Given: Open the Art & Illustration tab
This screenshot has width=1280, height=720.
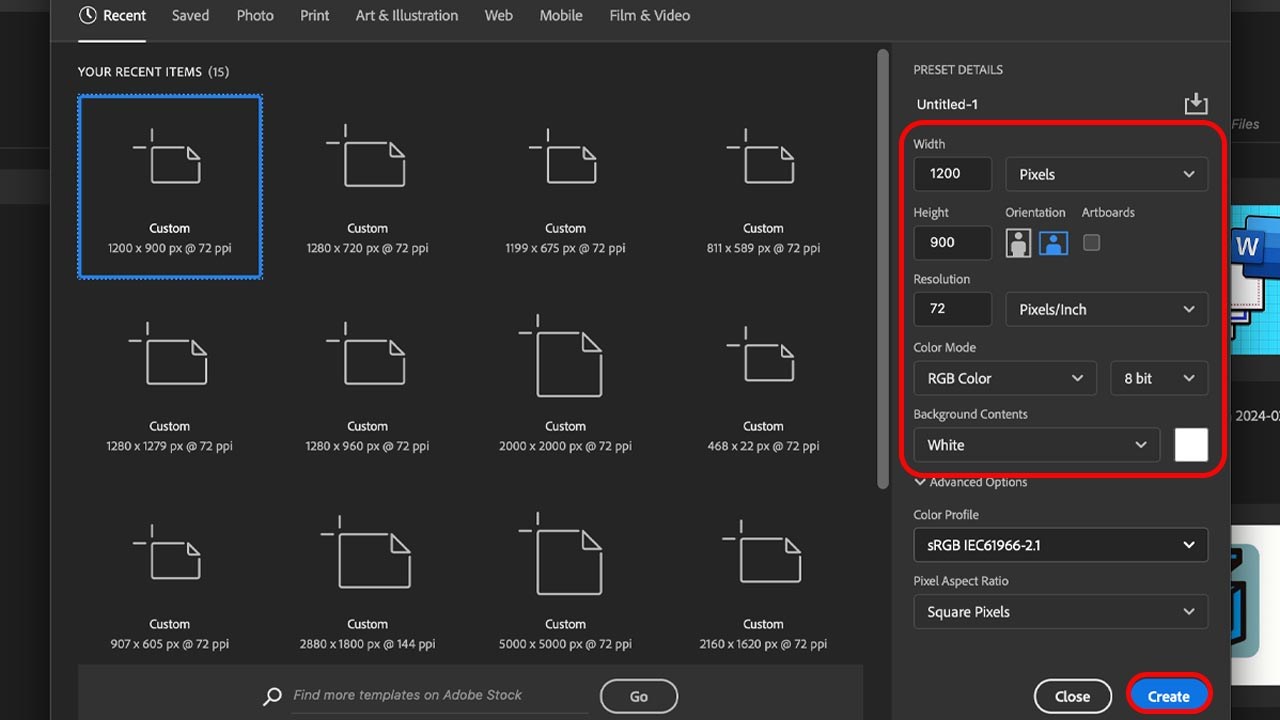Looking at the screenshot, I should coord(407,16).
